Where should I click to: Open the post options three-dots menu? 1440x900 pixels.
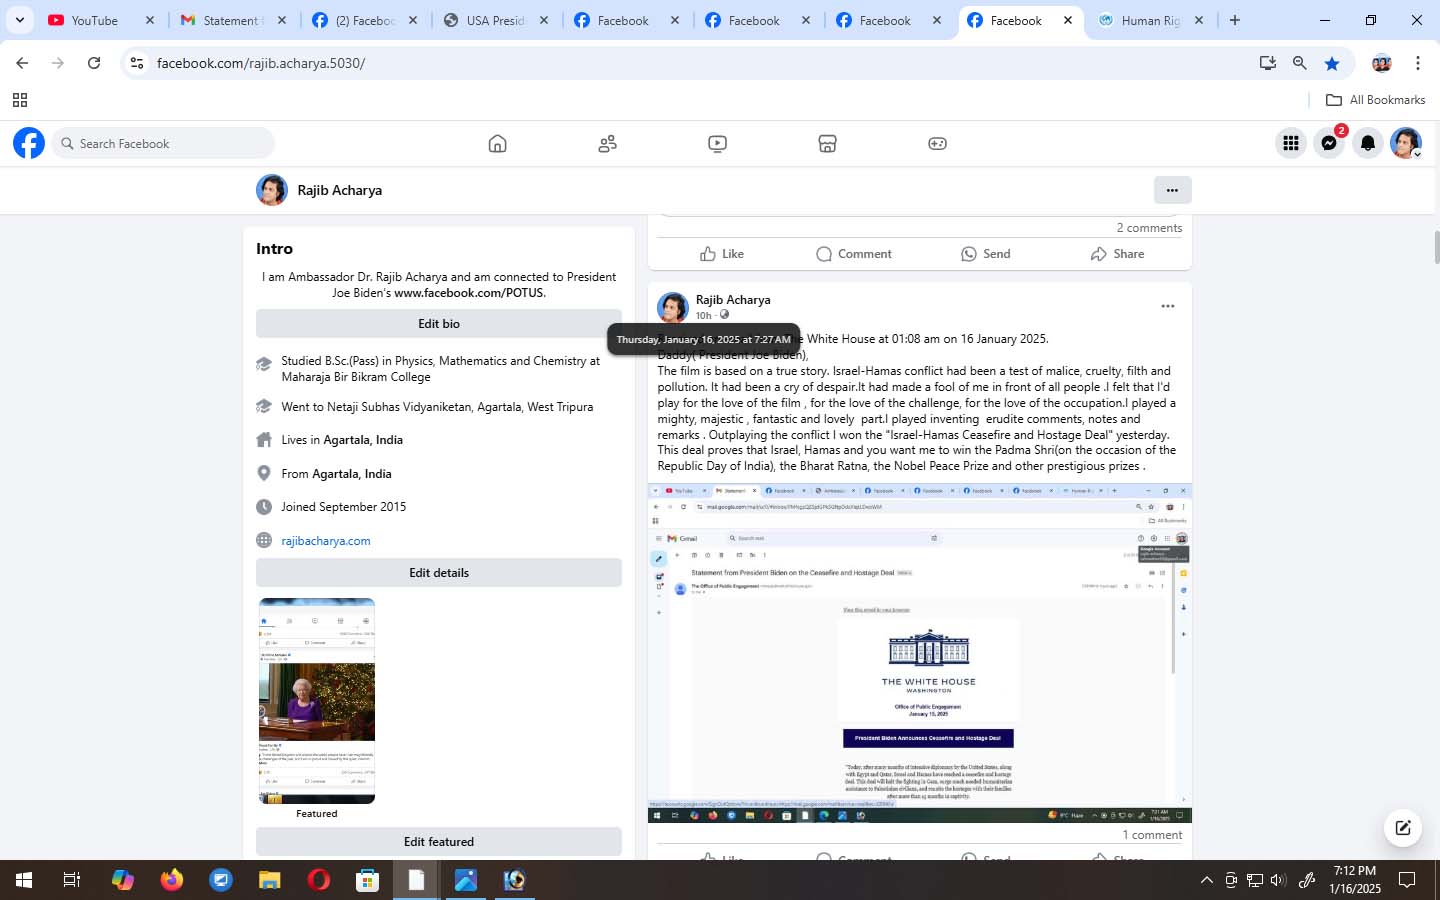tap(1168, 306)
